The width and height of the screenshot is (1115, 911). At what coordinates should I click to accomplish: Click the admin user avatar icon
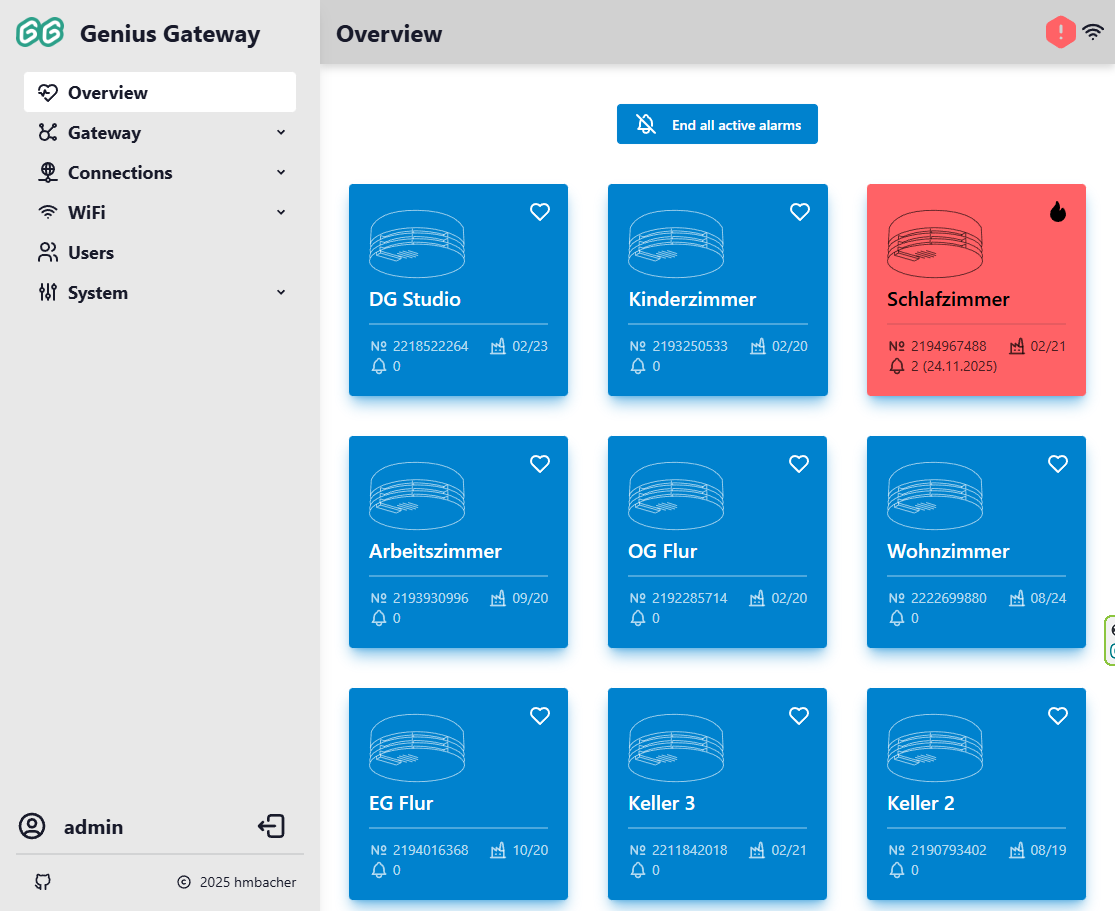click(x=33, y=827)
